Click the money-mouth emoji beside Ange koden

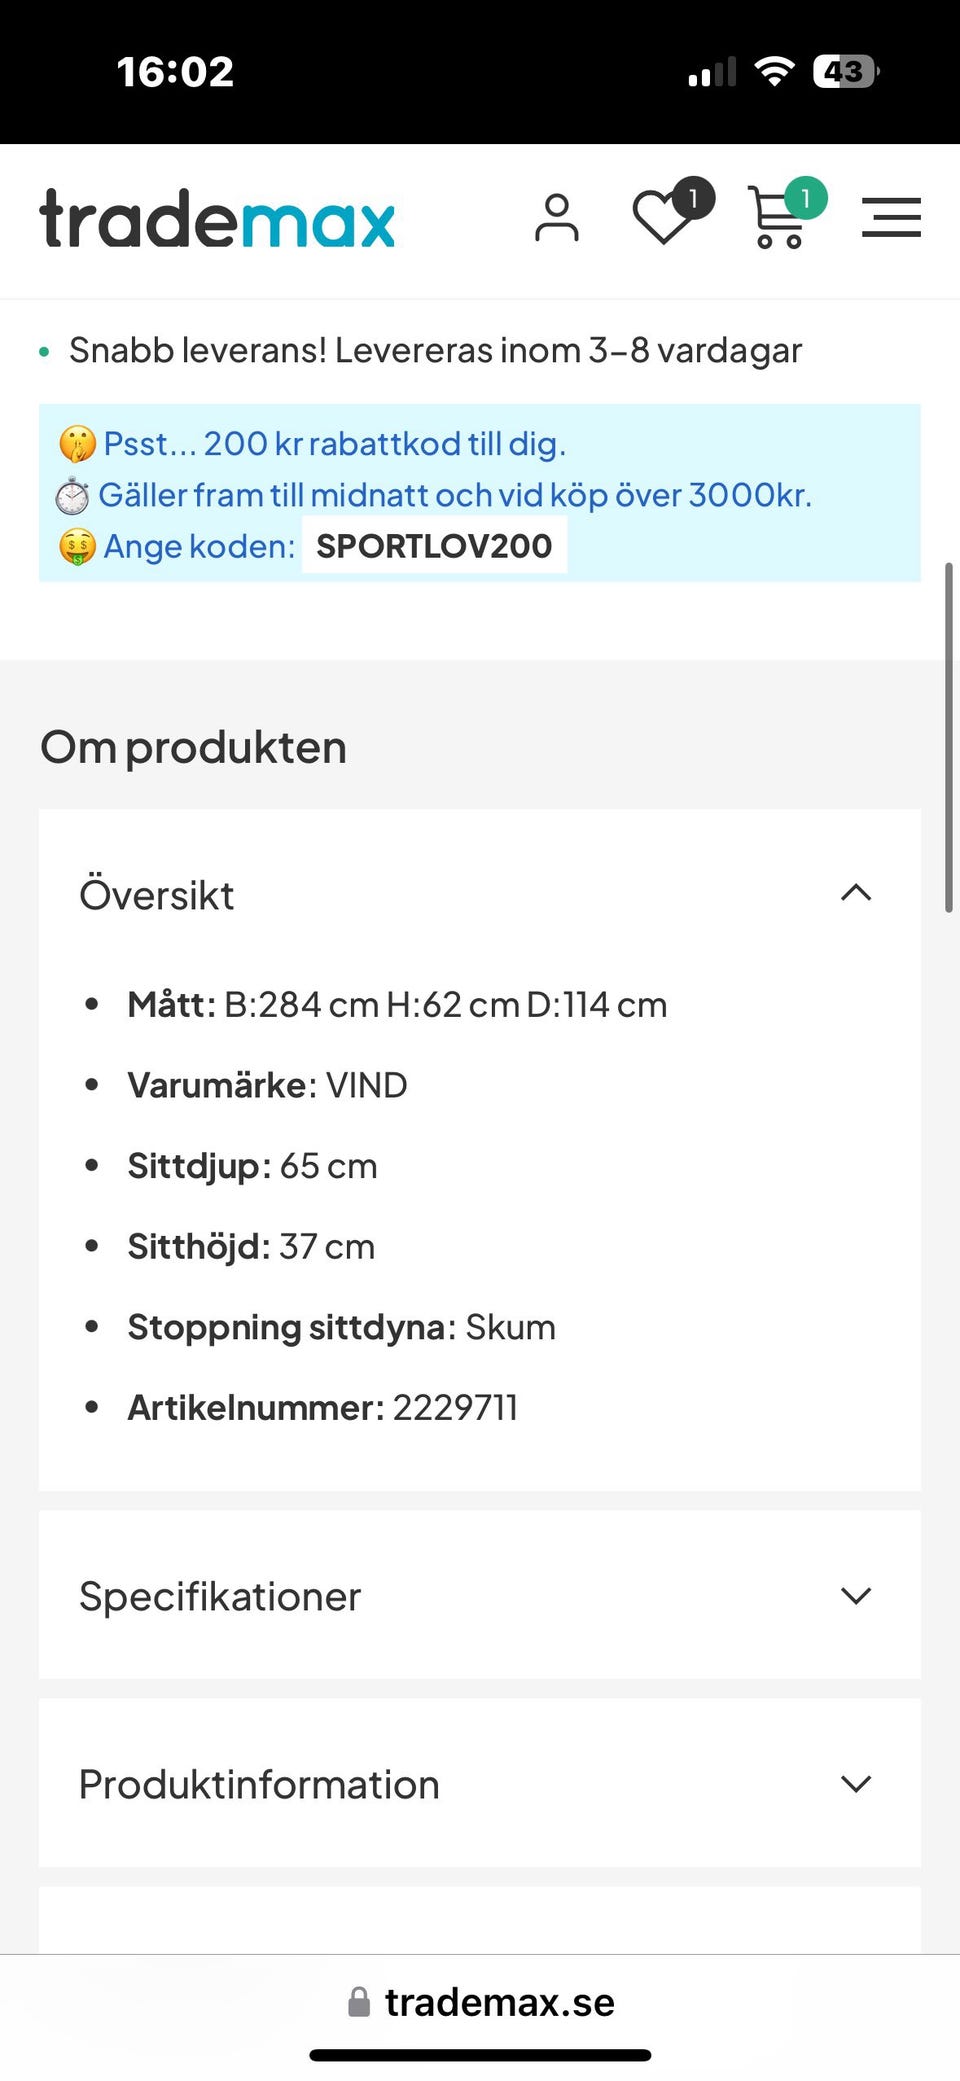(73, 546)
